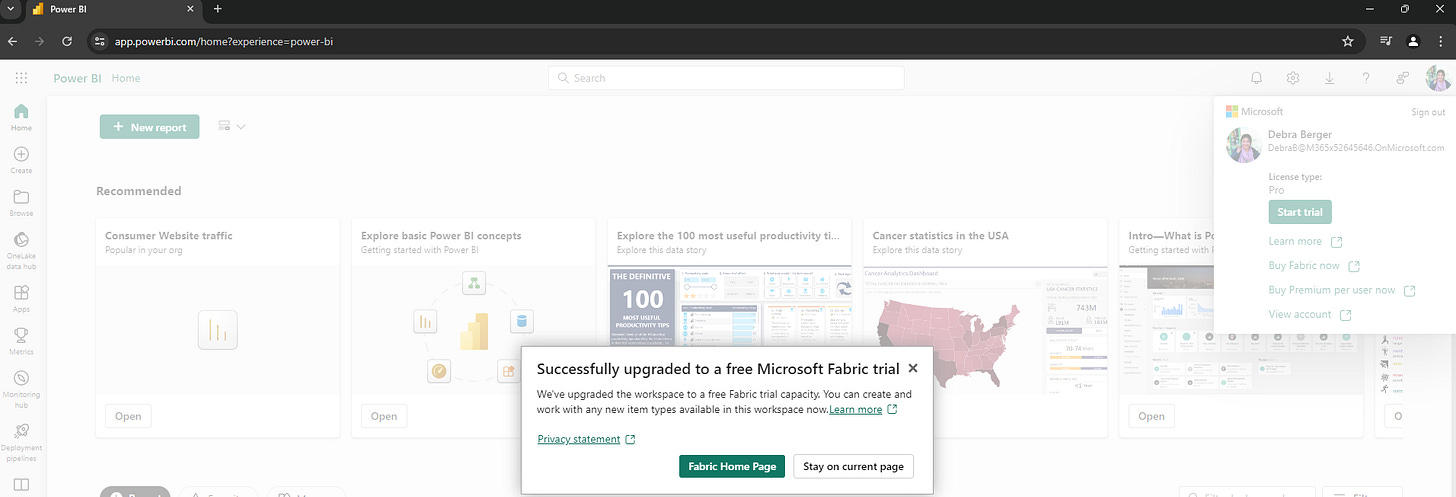Open Browse folder in left navigation
Viewport: 1456px width, 497px height.
tap(21, 203)
